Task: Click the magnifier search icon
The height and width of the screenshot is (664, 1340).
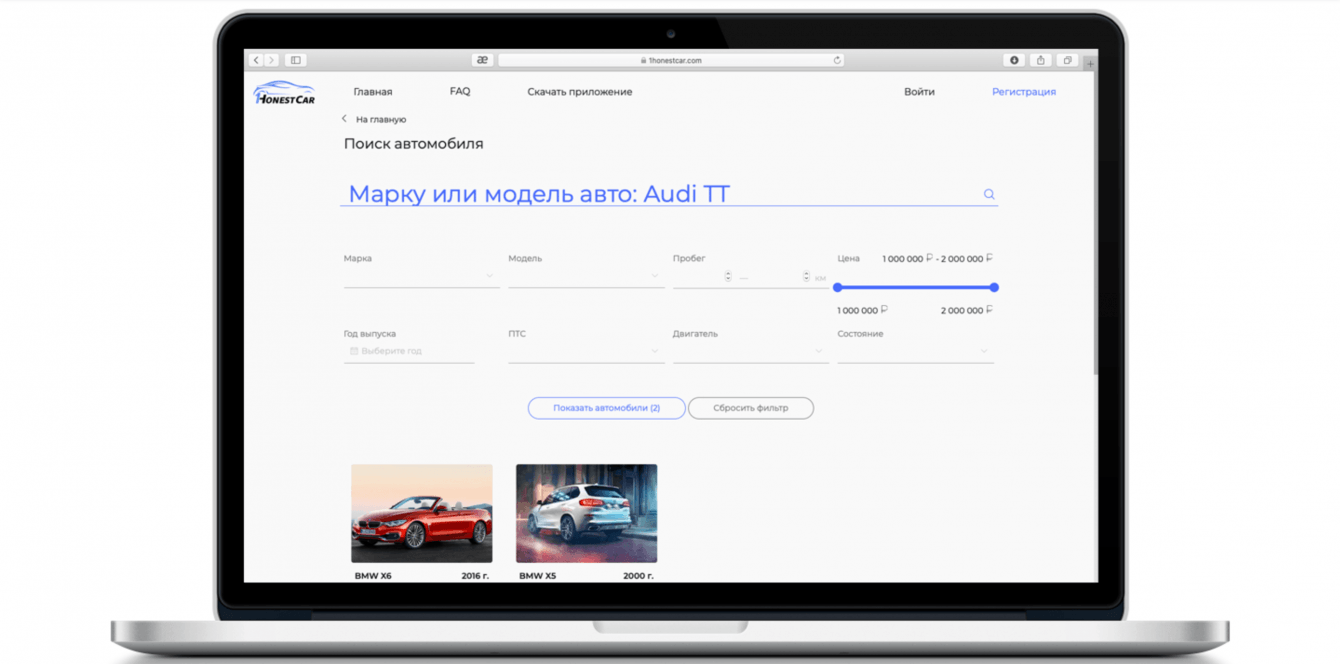Action: click(x=989, y=194)
